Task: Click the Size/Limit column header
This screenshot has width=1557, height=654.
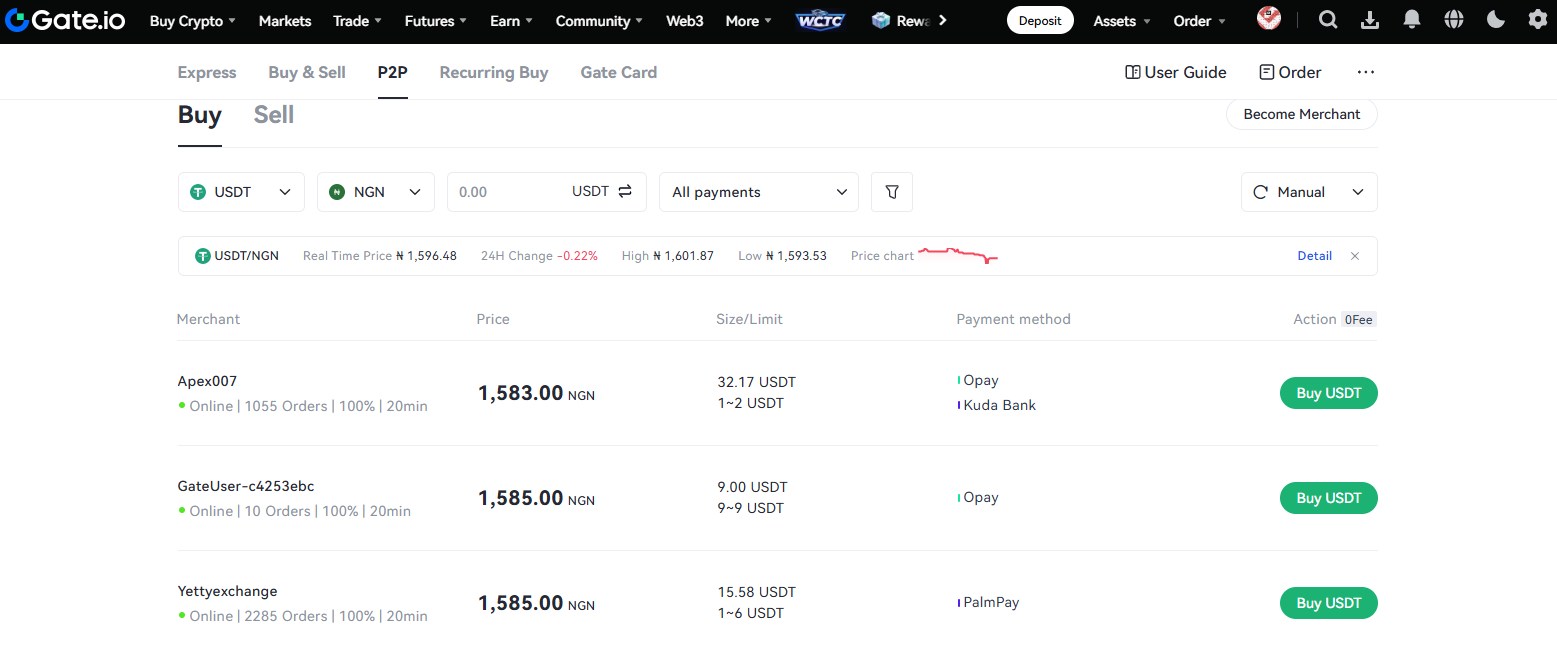Action: (x=750, y=319)
